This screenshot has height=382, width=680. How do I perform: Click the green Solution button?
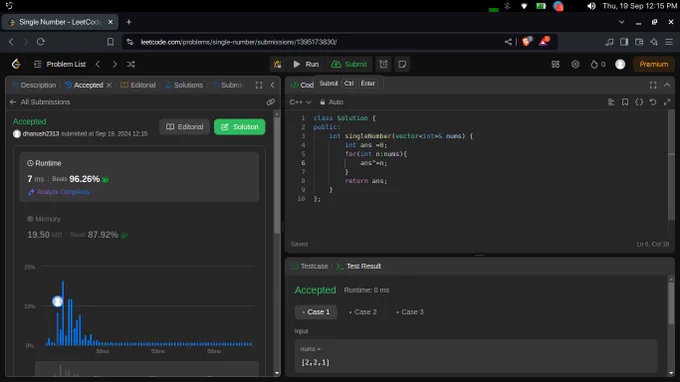239,127
